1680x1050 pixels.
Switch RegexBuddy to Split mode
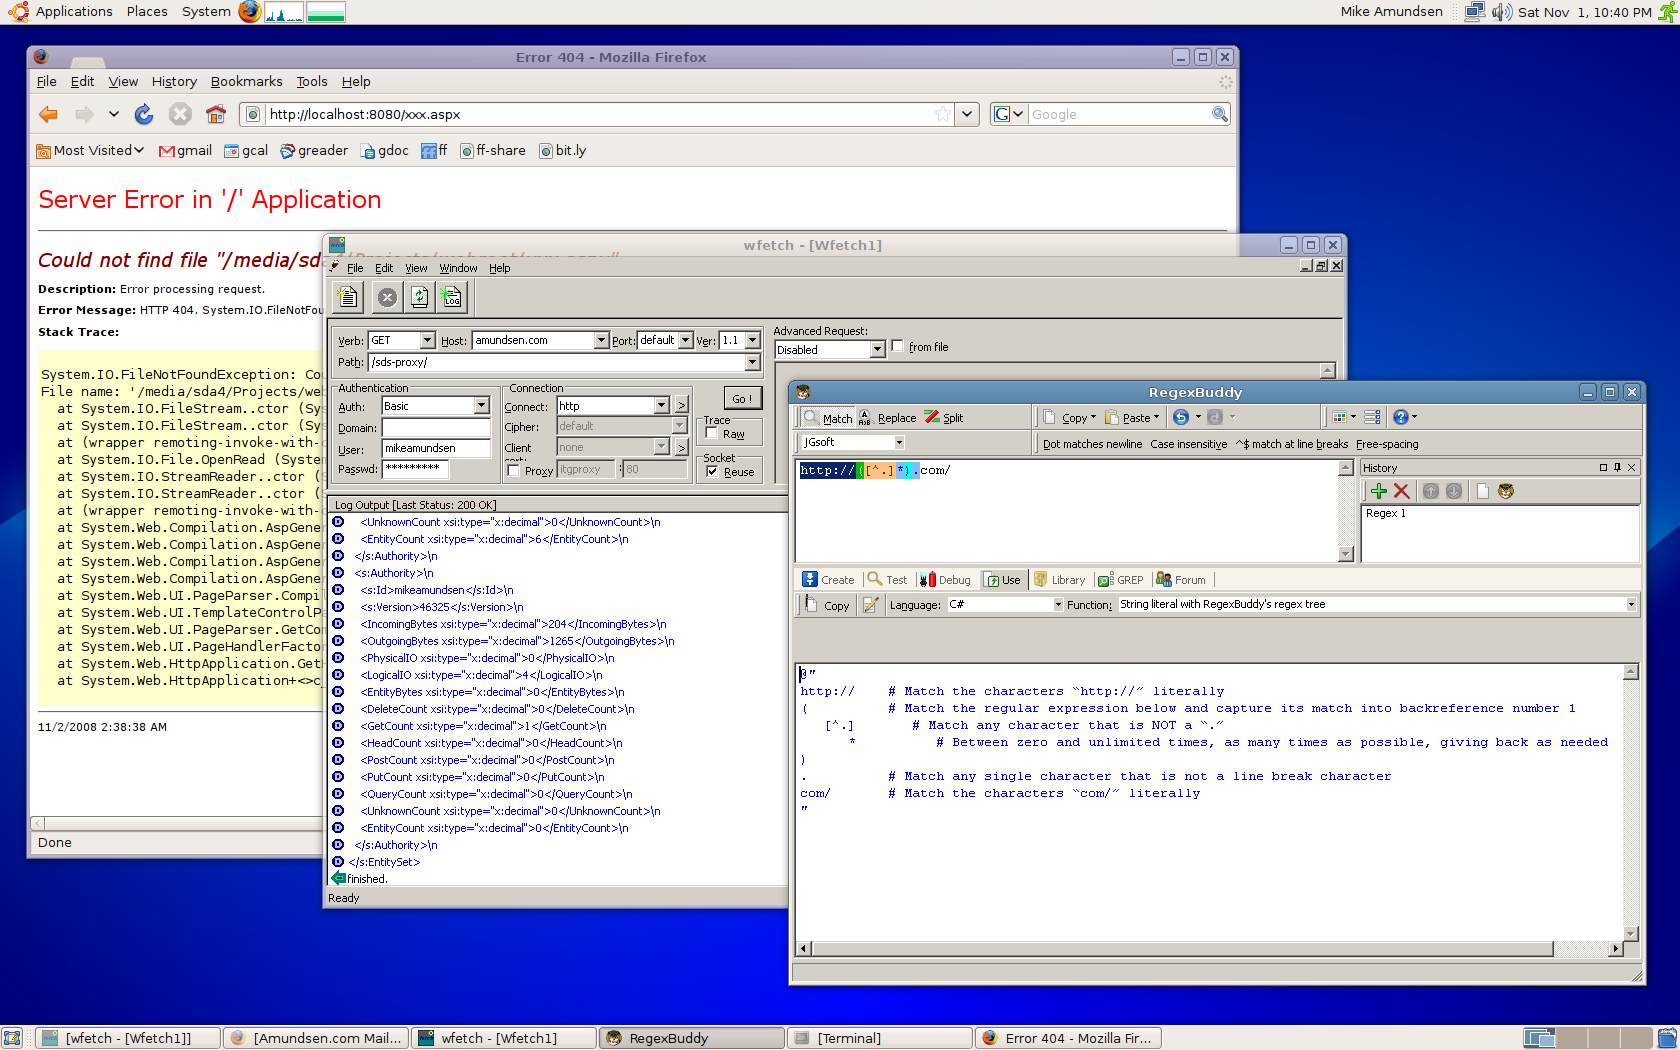944,418
